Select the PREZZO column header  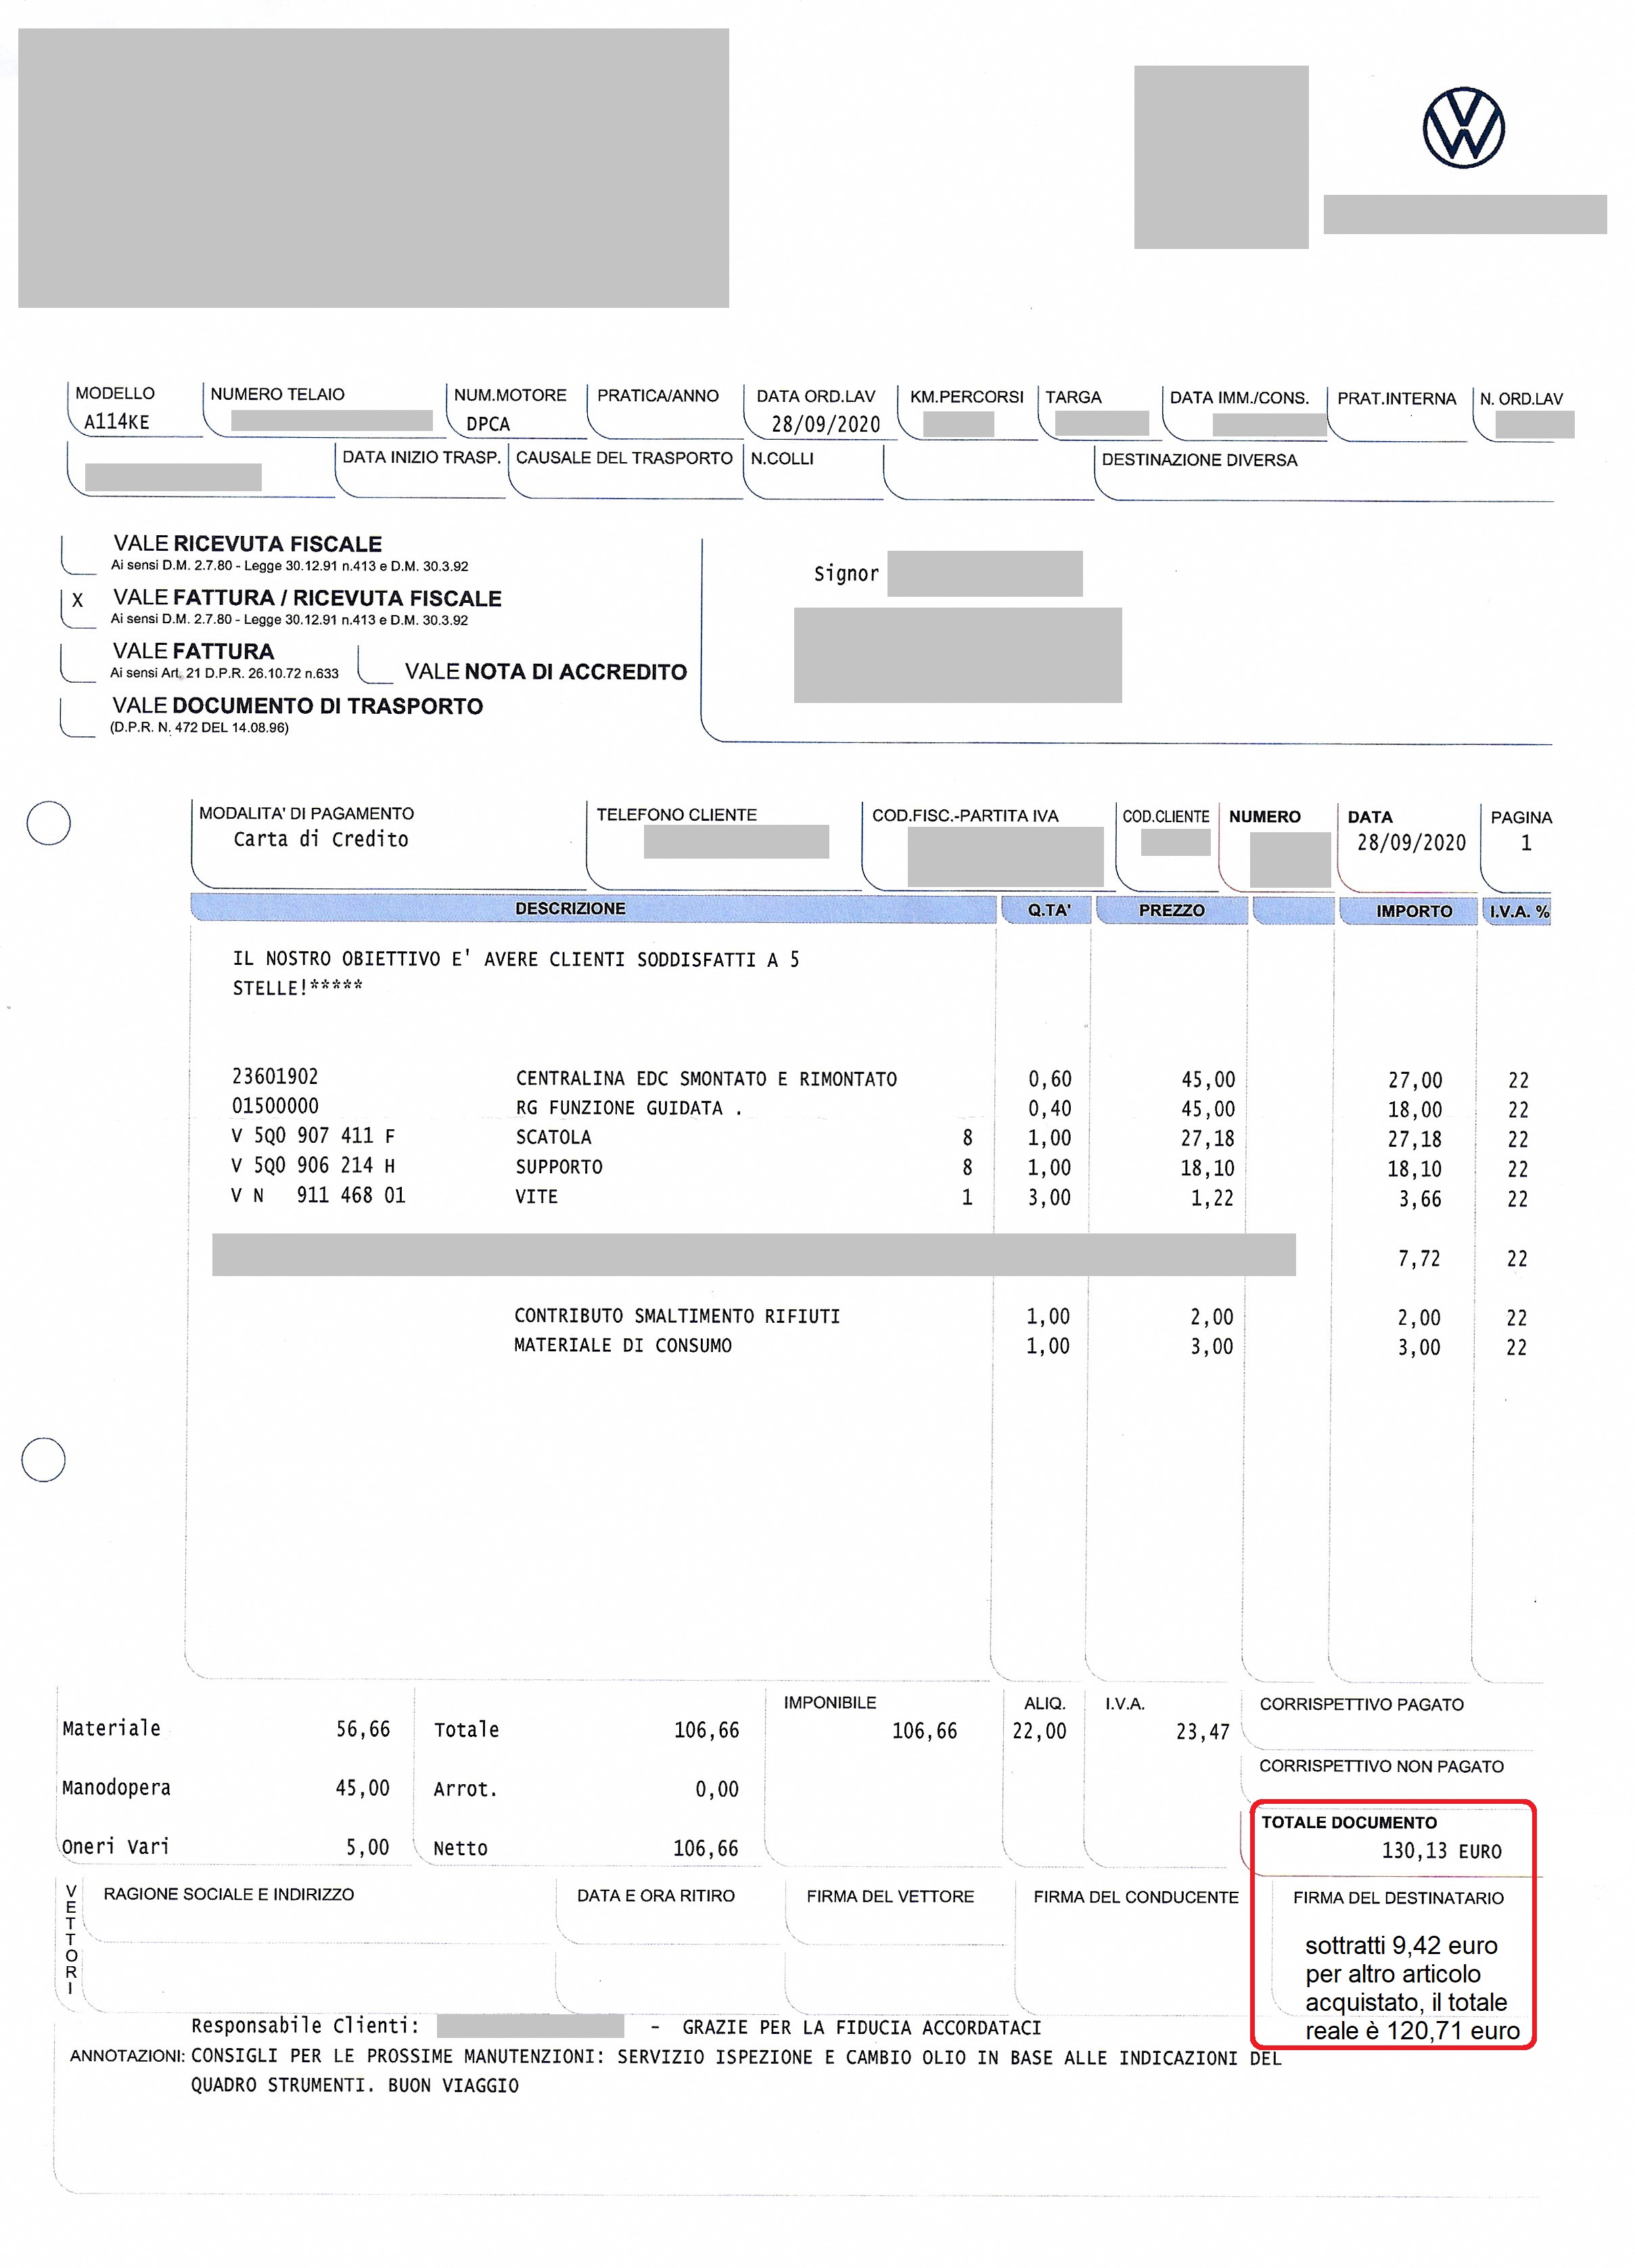1171,910
